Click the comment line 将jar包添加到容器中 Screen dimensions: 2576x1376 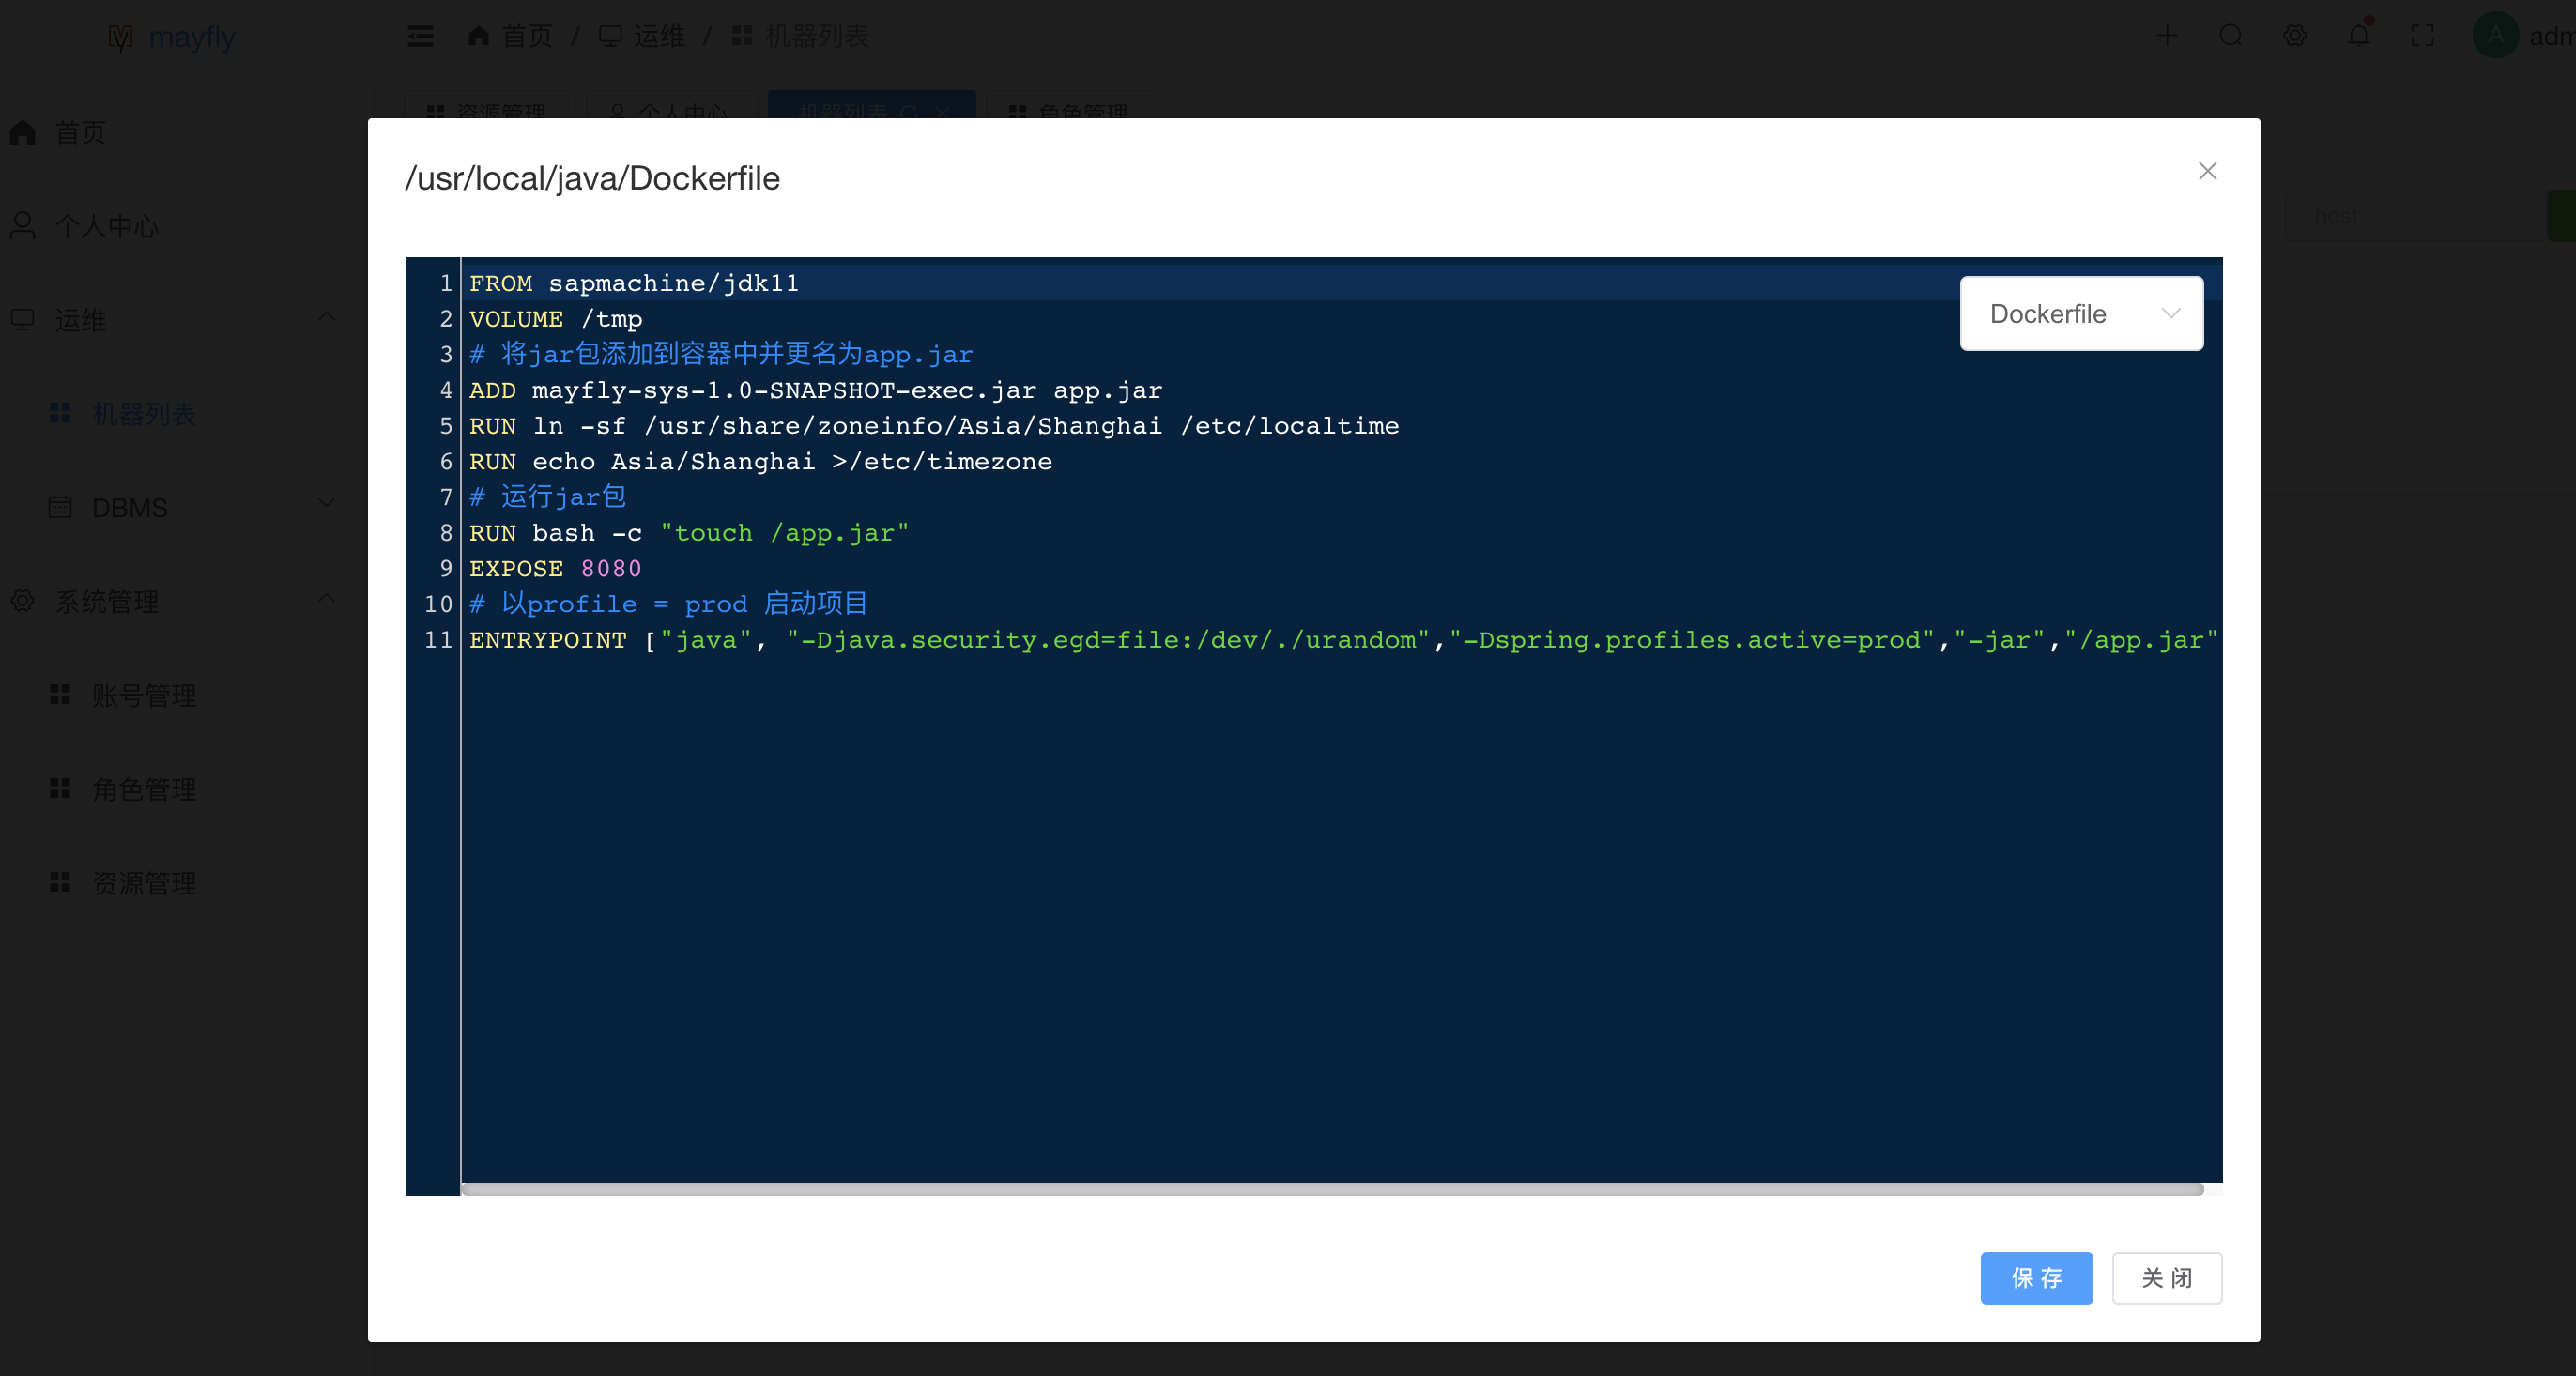[x=721, y=354]
